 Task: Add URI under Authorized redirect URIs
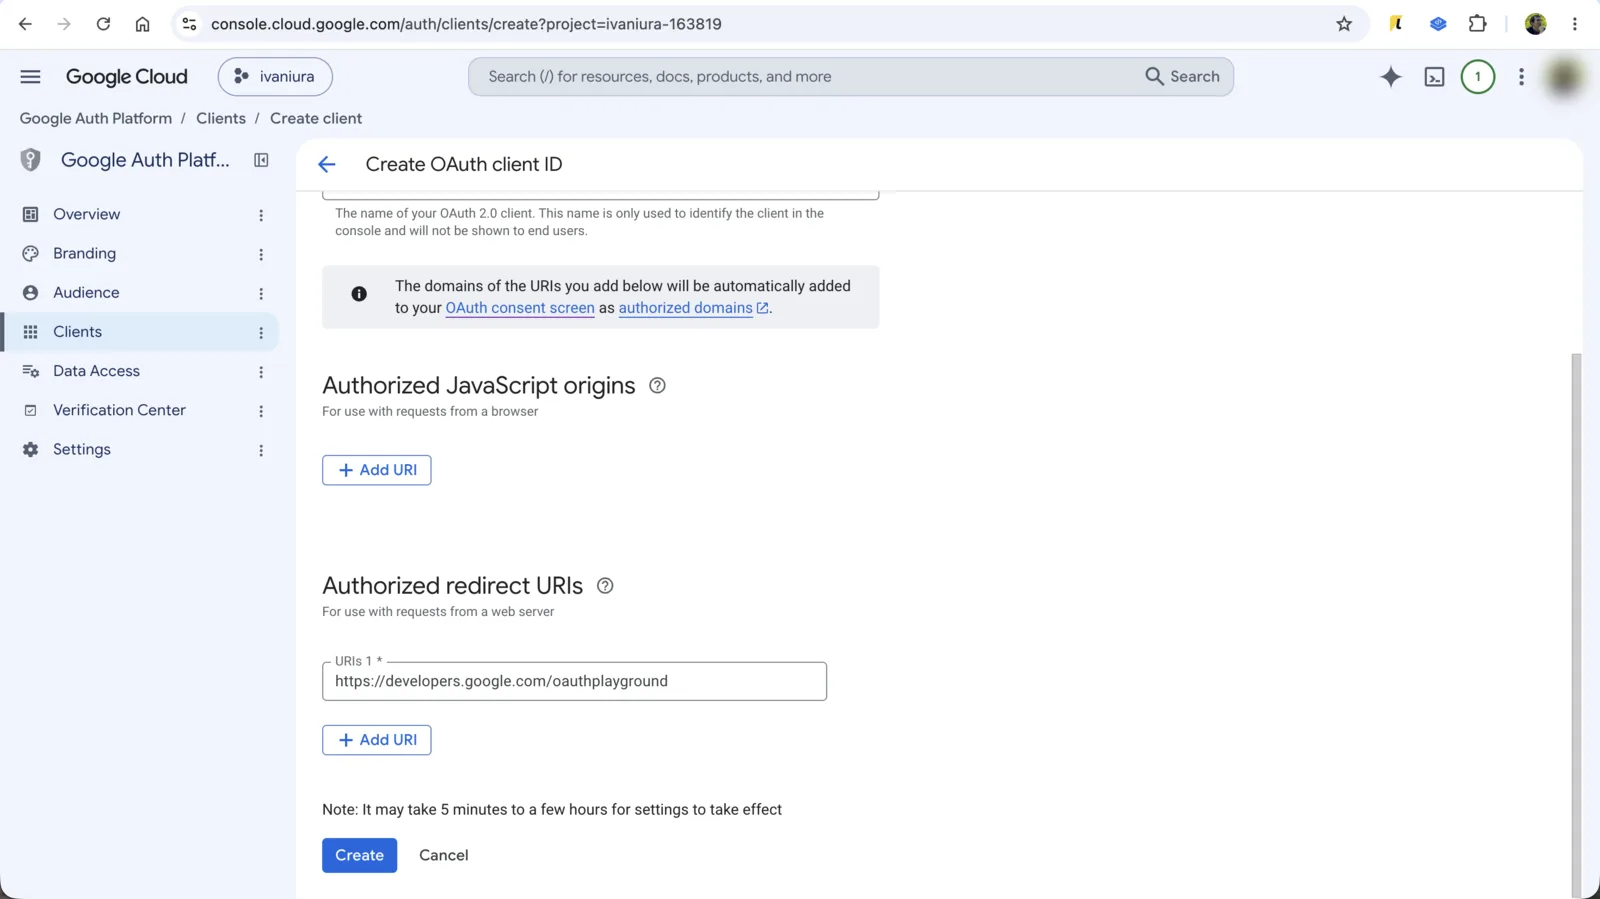coord(376,740)
